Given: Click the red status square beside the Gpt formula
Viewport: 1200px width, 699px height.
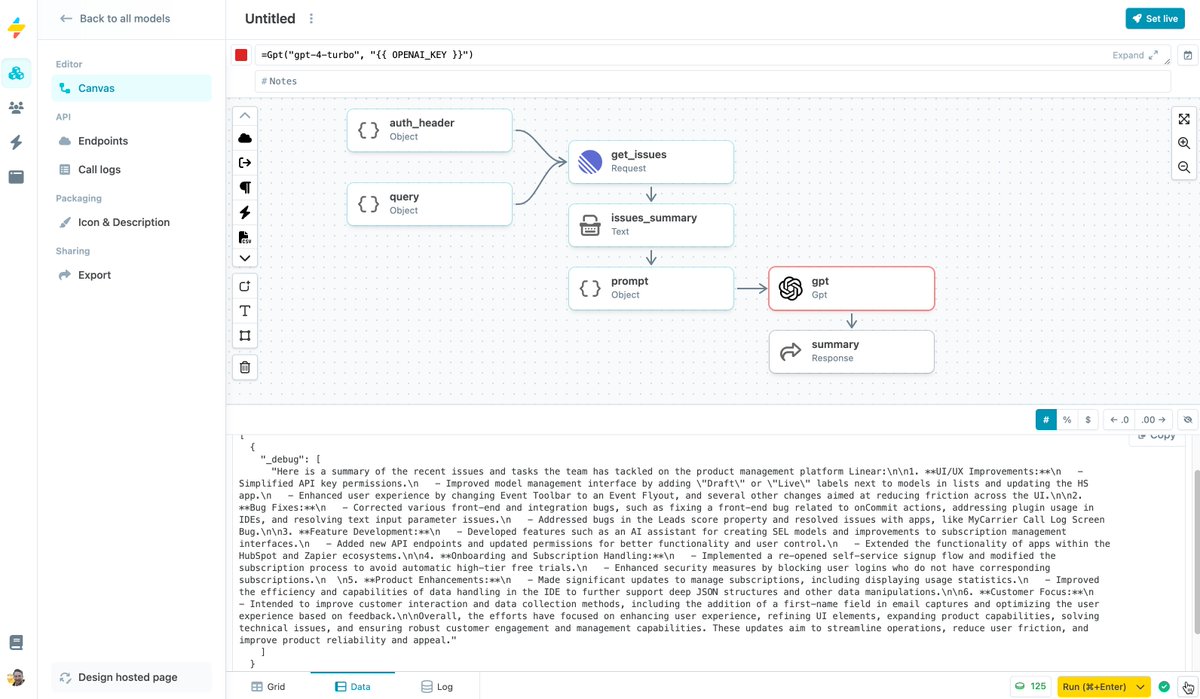Looking at the screenshot, I should click(240, 55).
